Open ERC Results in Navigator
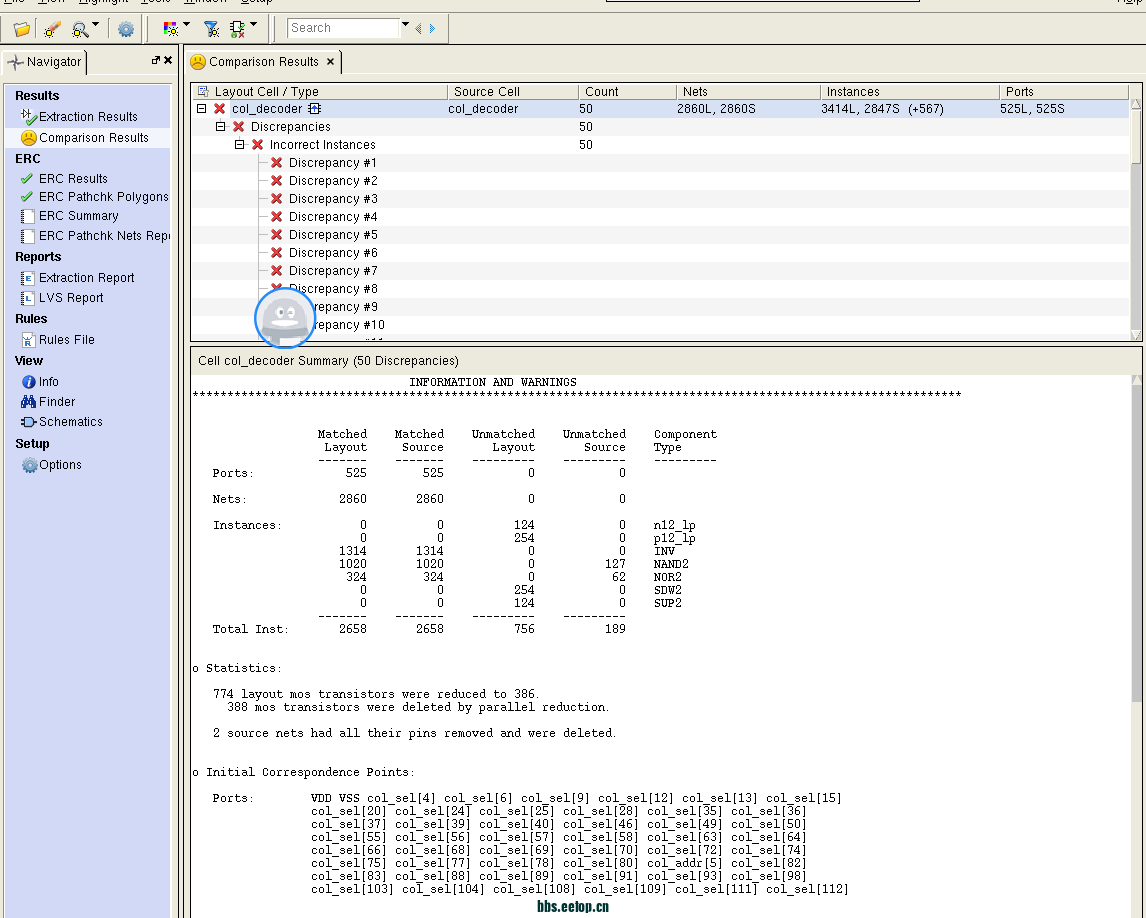The width and height of the screenshot is (1146, 918). pyautogui.click(x=73, y=178)
